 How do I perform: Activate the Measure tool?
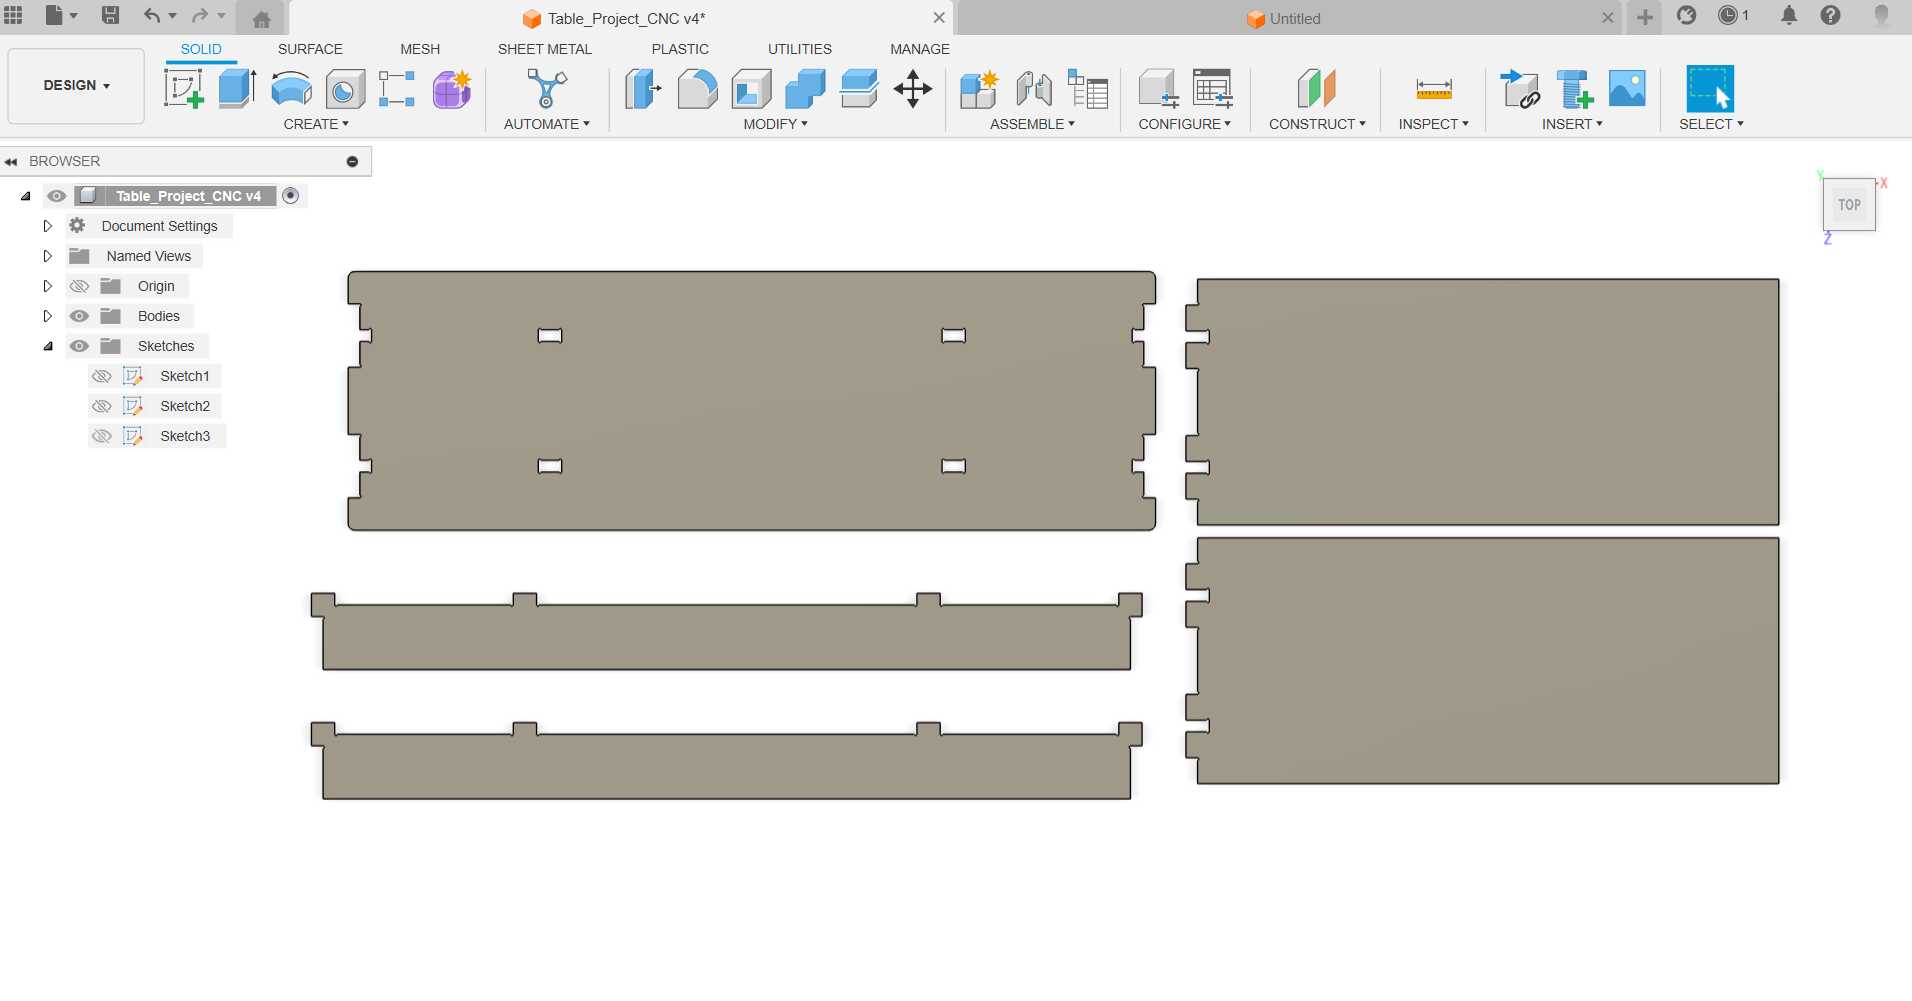point(1434,89)
